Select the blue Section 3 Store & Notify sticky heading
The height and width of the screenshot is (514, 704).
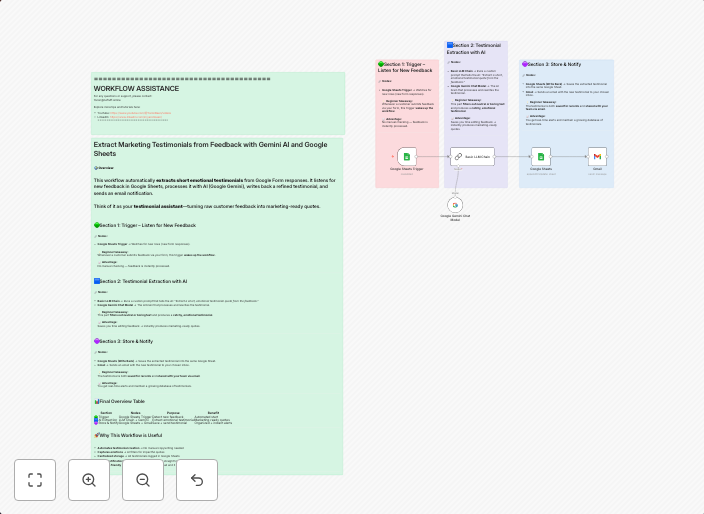(551, 64)
